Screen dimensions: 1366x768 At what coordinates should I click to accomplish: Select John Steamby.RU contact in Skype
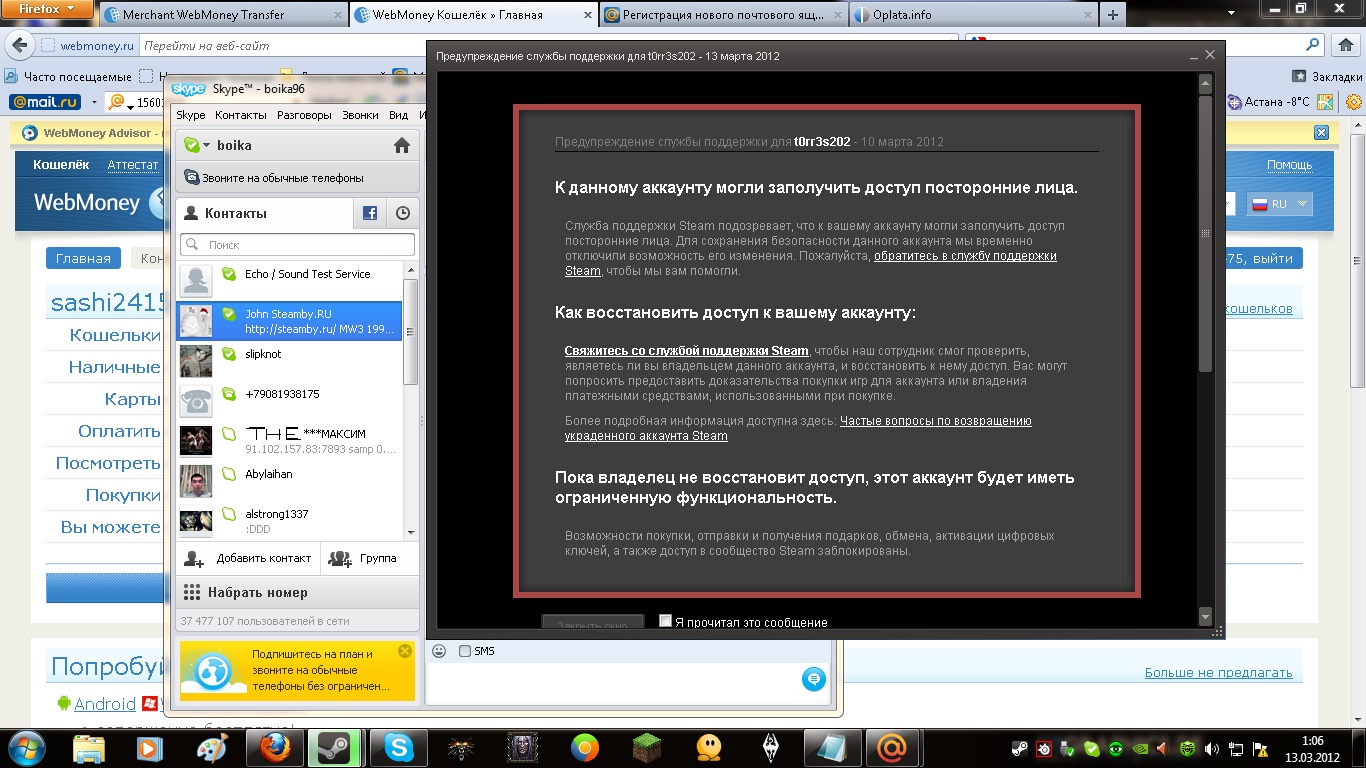coord(290,321)
